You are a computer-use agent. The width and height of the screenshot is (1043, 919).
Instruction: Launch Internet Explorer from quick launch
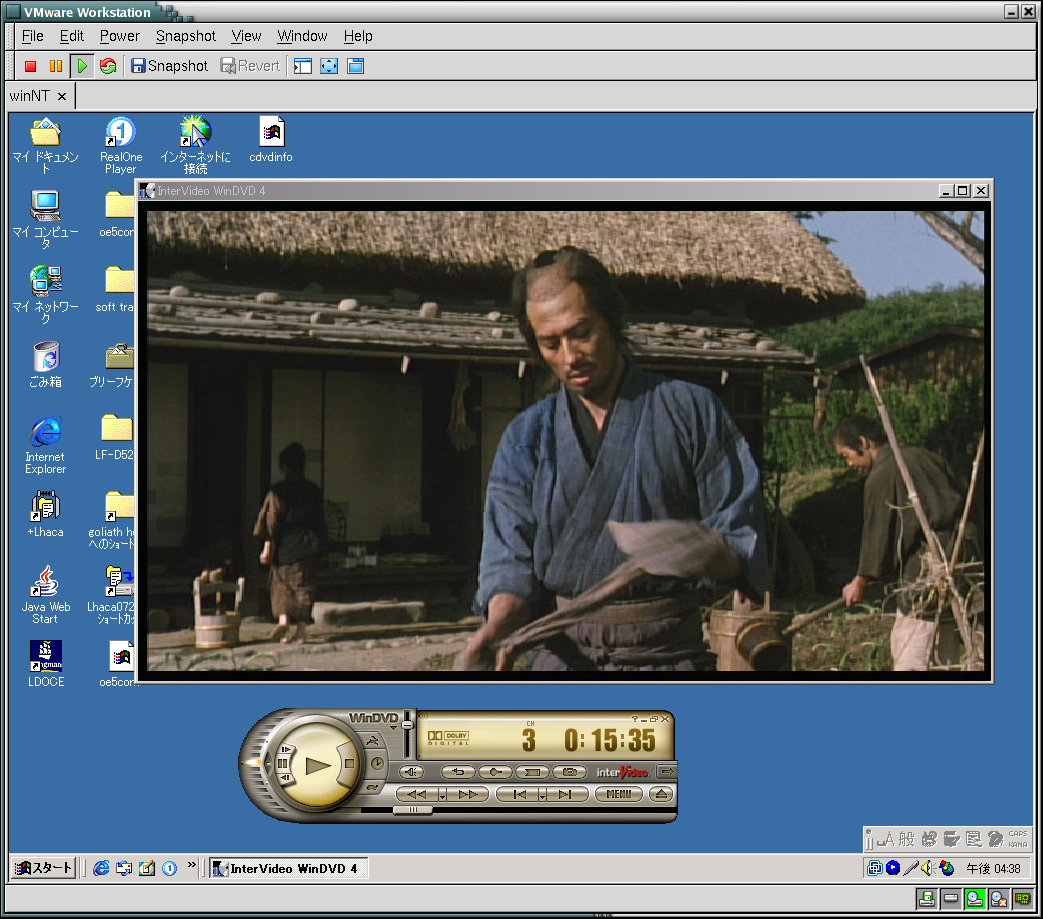(101, 868)
